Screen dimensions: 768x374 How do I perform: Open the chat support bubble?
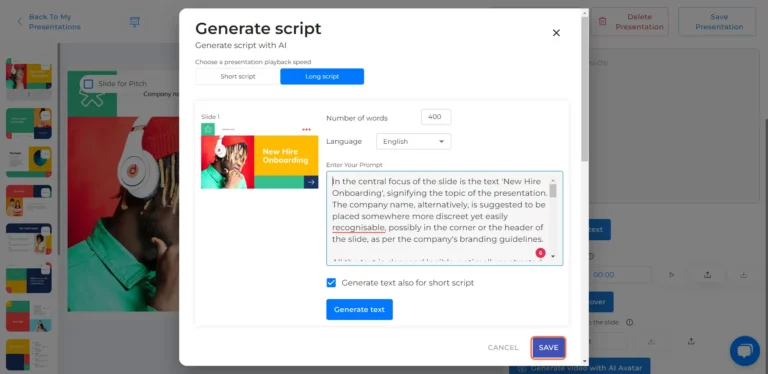click(744, 351)
